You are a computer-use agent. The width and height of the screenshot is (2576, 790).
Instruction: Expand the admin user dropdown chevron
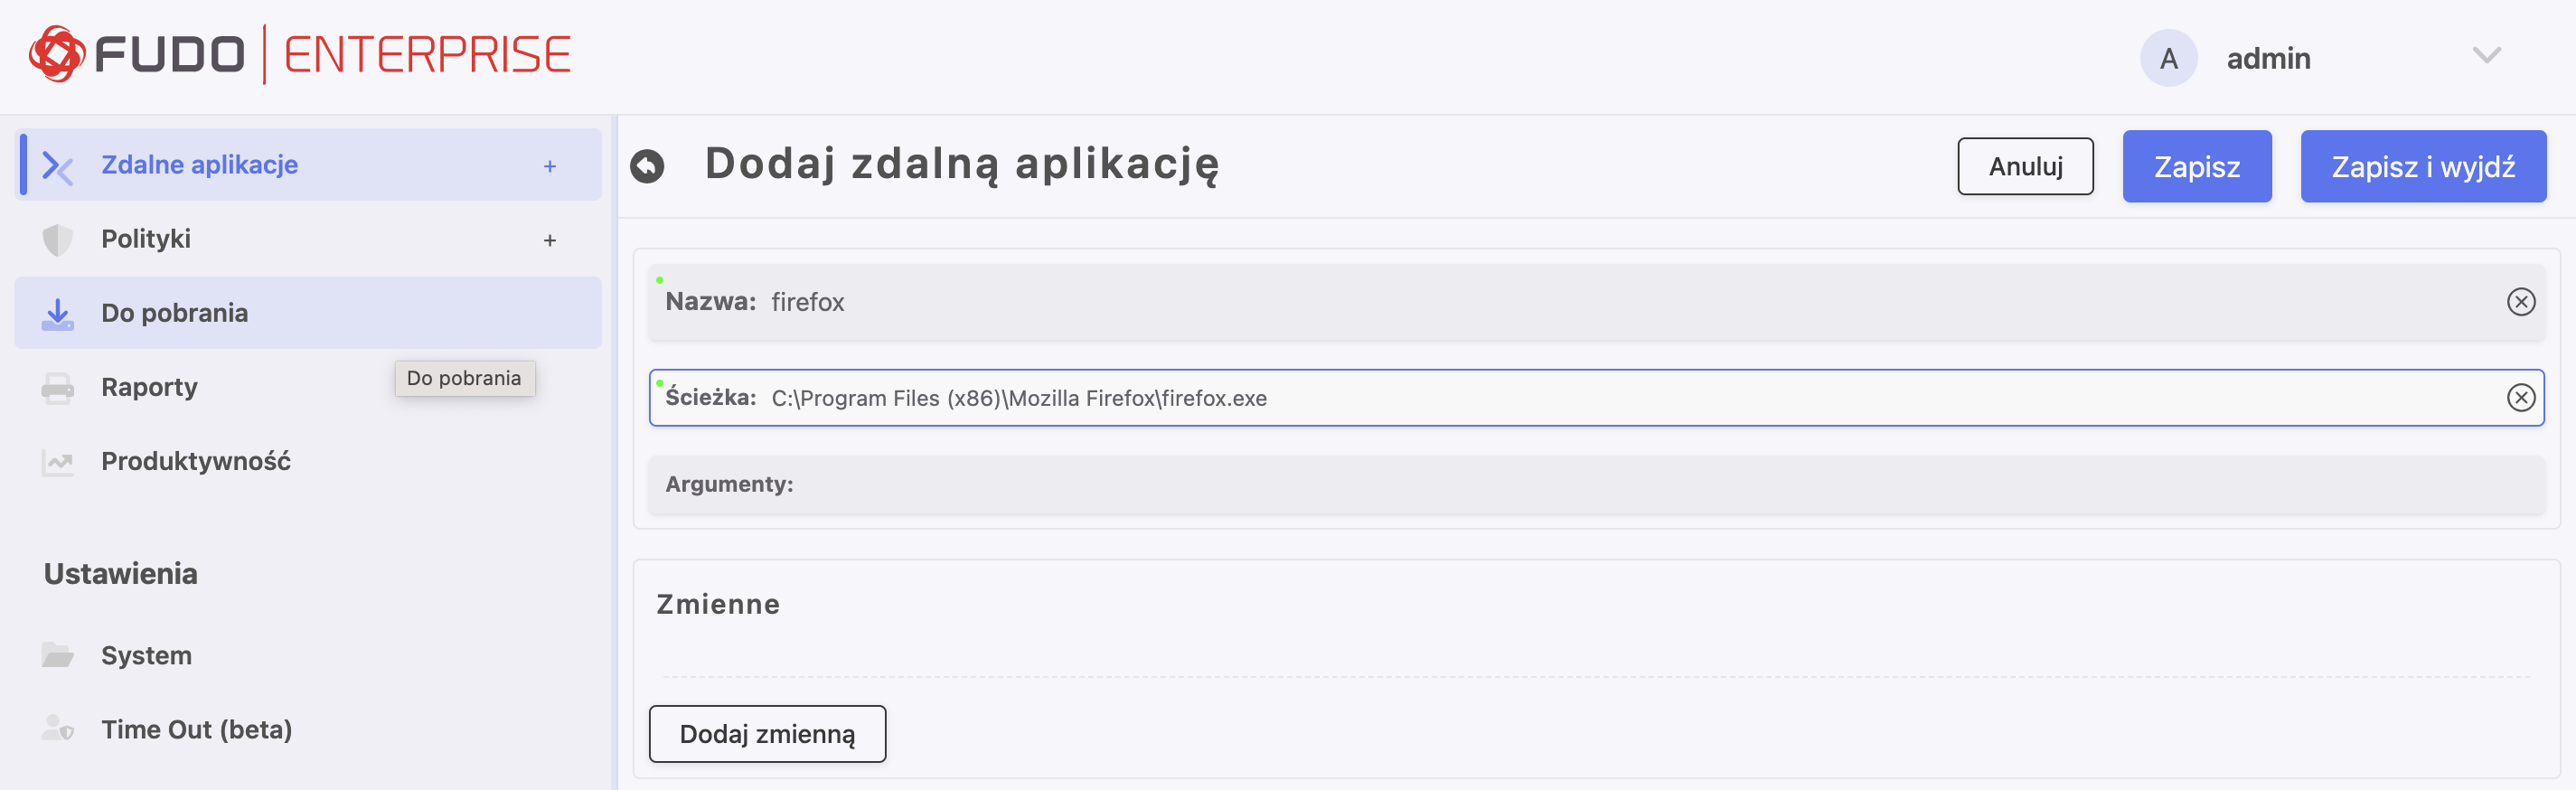pos(2486,56)
